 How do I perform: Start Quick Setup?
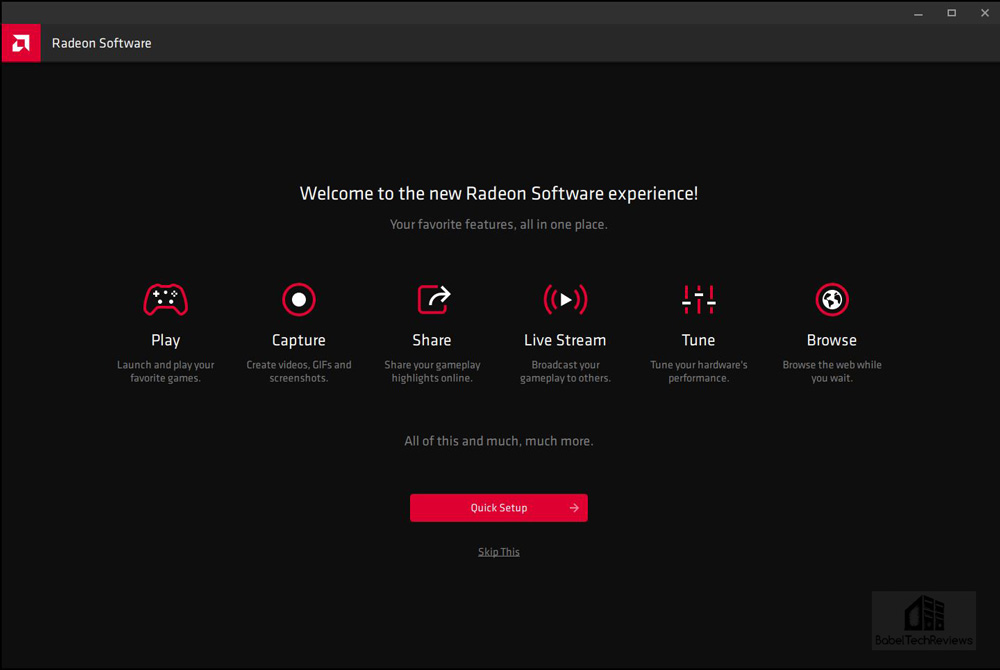coord(499,508)
